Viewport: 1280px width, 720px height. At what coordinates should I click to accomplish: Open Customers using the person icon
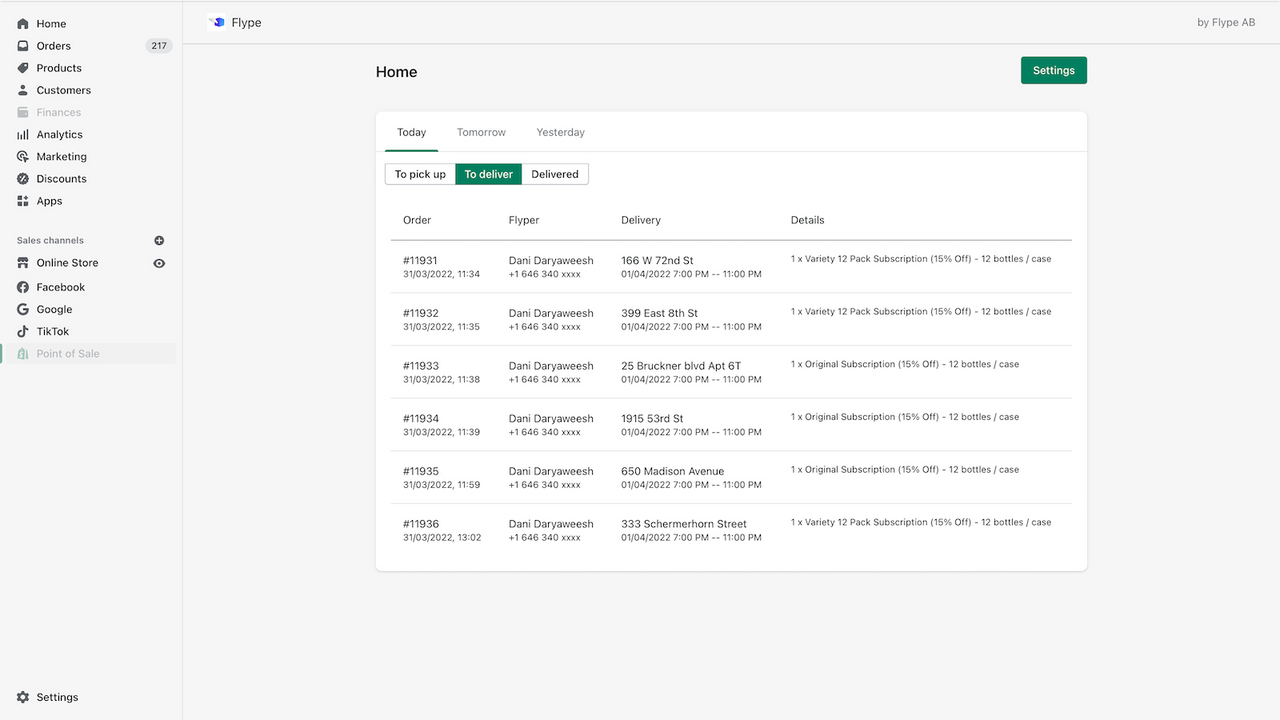[x=23, y=90]
